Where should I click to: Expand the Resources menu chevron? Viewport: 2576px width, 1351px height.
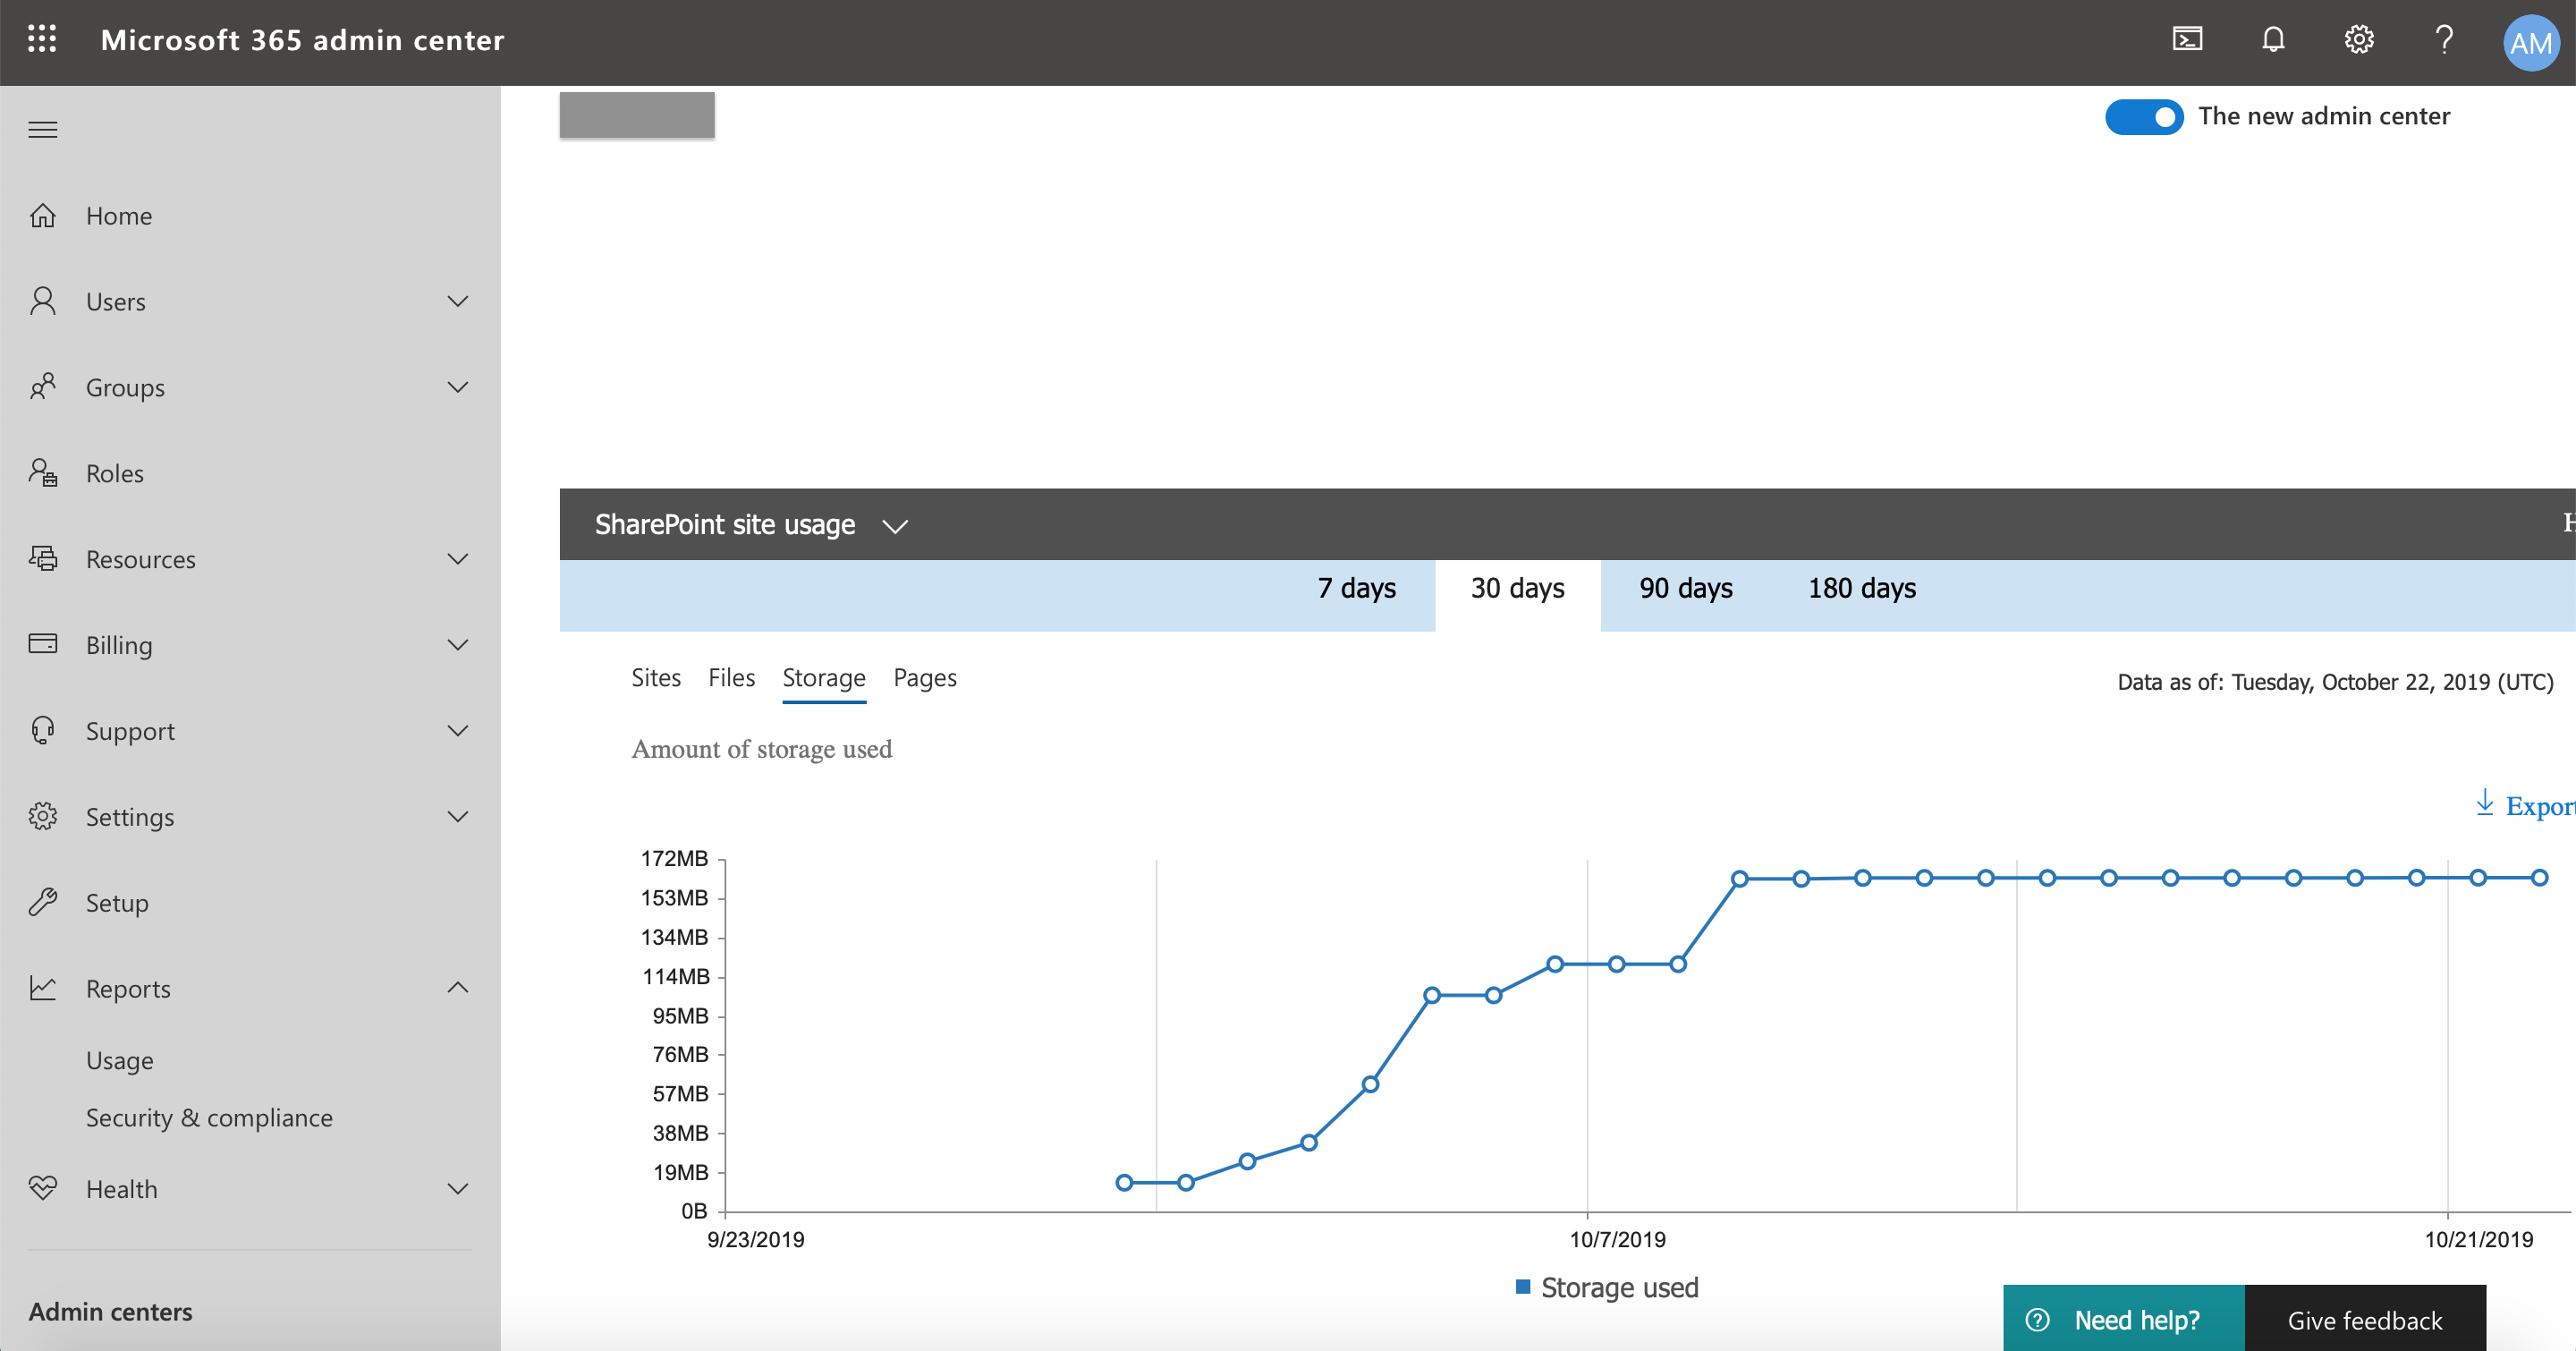coord(458,559)
